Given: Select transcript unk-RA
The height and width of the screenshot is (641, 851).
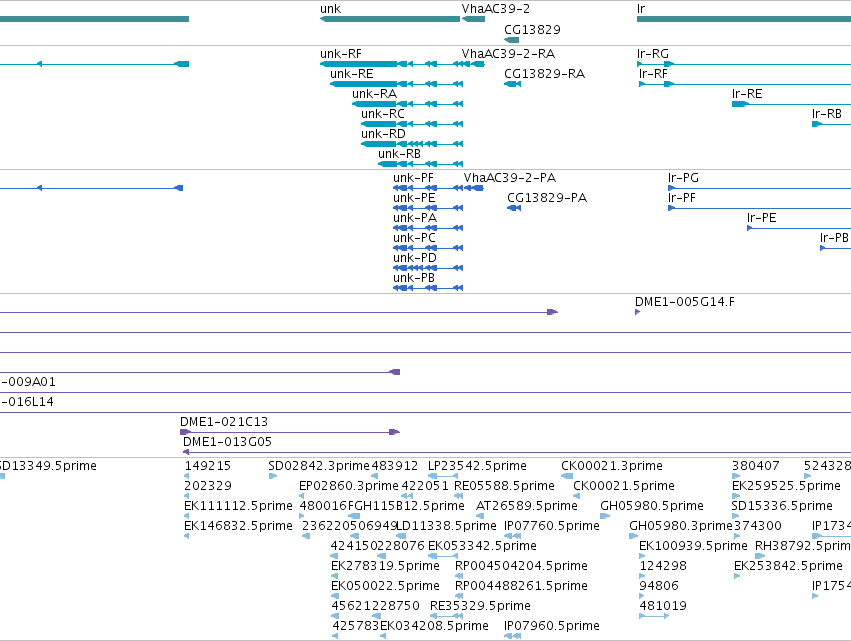Looking at the screenshot, I should click(x=408, y=104).
